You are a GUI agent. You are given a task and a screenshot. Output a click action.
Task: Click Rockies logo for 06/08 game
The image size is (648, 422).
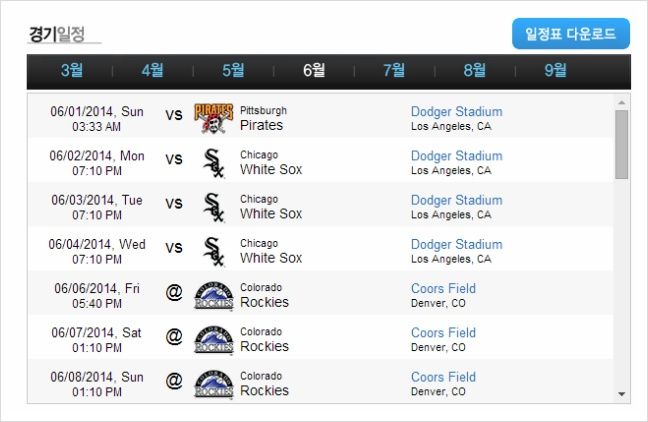(214, 384)
